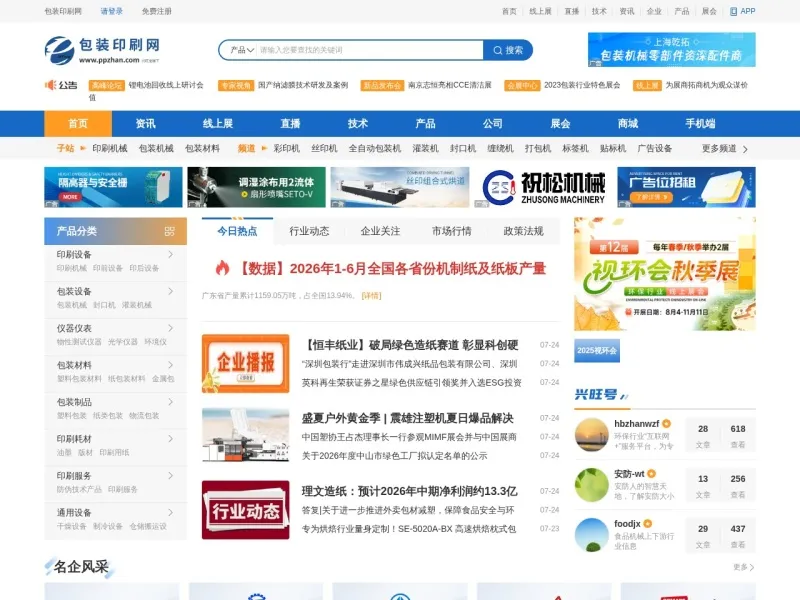The height and width of the screenshot is (600, 800).
Task: Expand the 仪器仪表 category arrow
Action: [170, 328]
